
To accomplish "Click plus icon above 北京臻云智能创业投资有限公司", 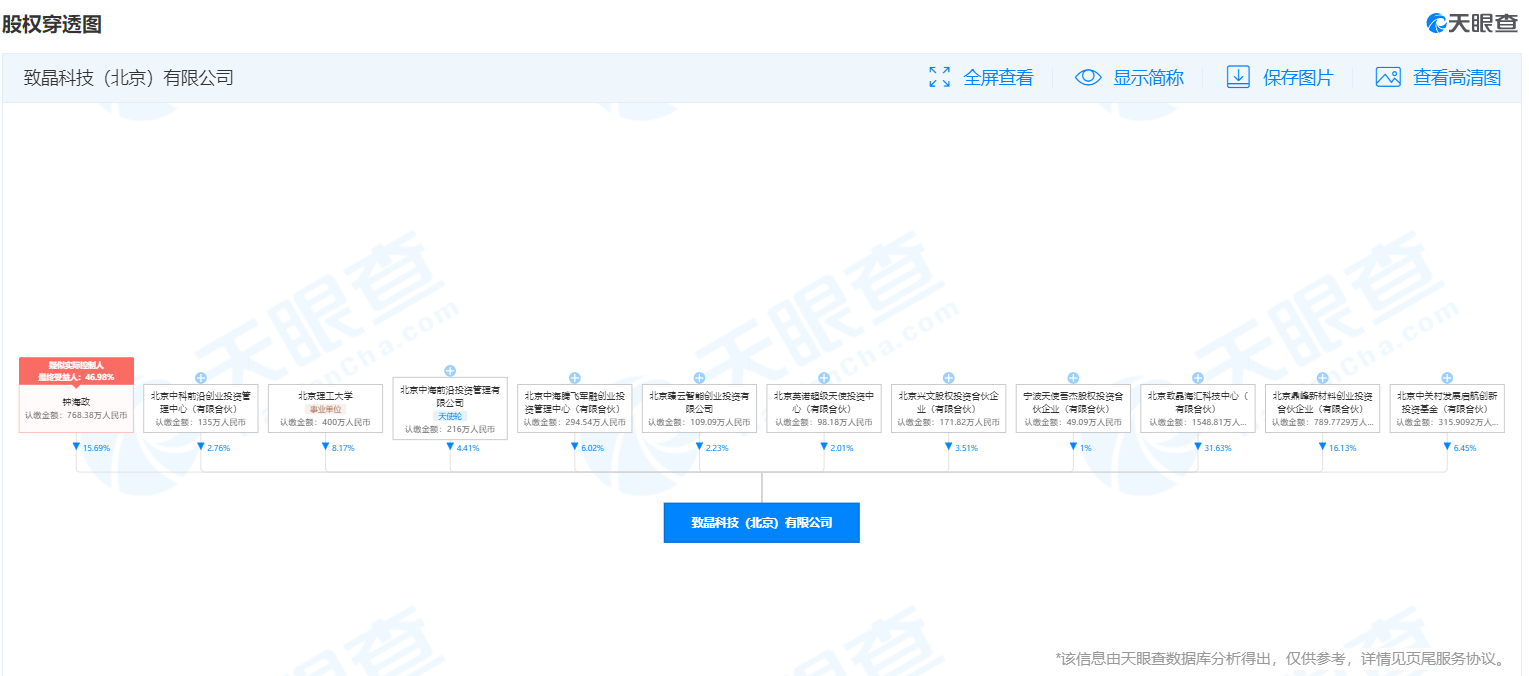I will pyautogui.click(x=699, y=378).
